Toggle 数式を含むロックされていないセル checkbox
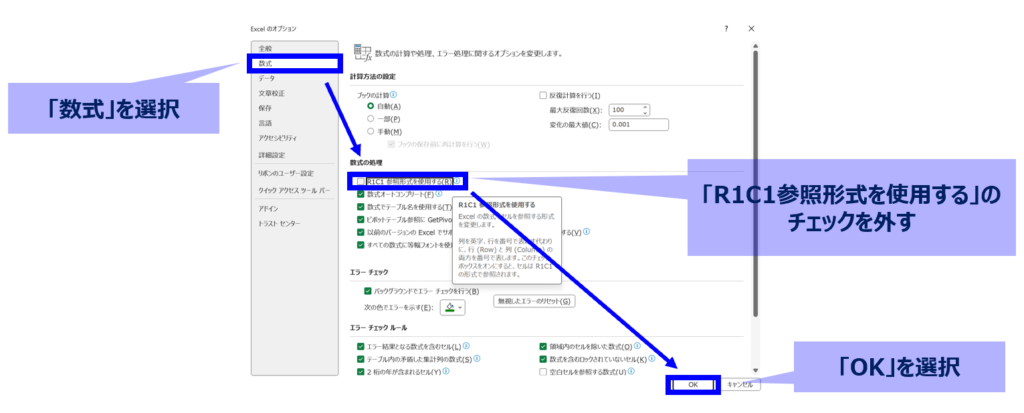This screenshot has width=1024, height=413. click(543, 359)
